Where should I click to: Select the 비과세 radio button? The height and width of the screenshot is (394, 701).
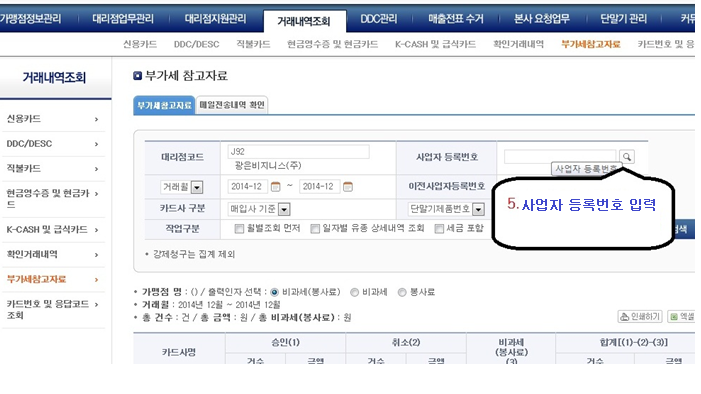coord(355,292)
